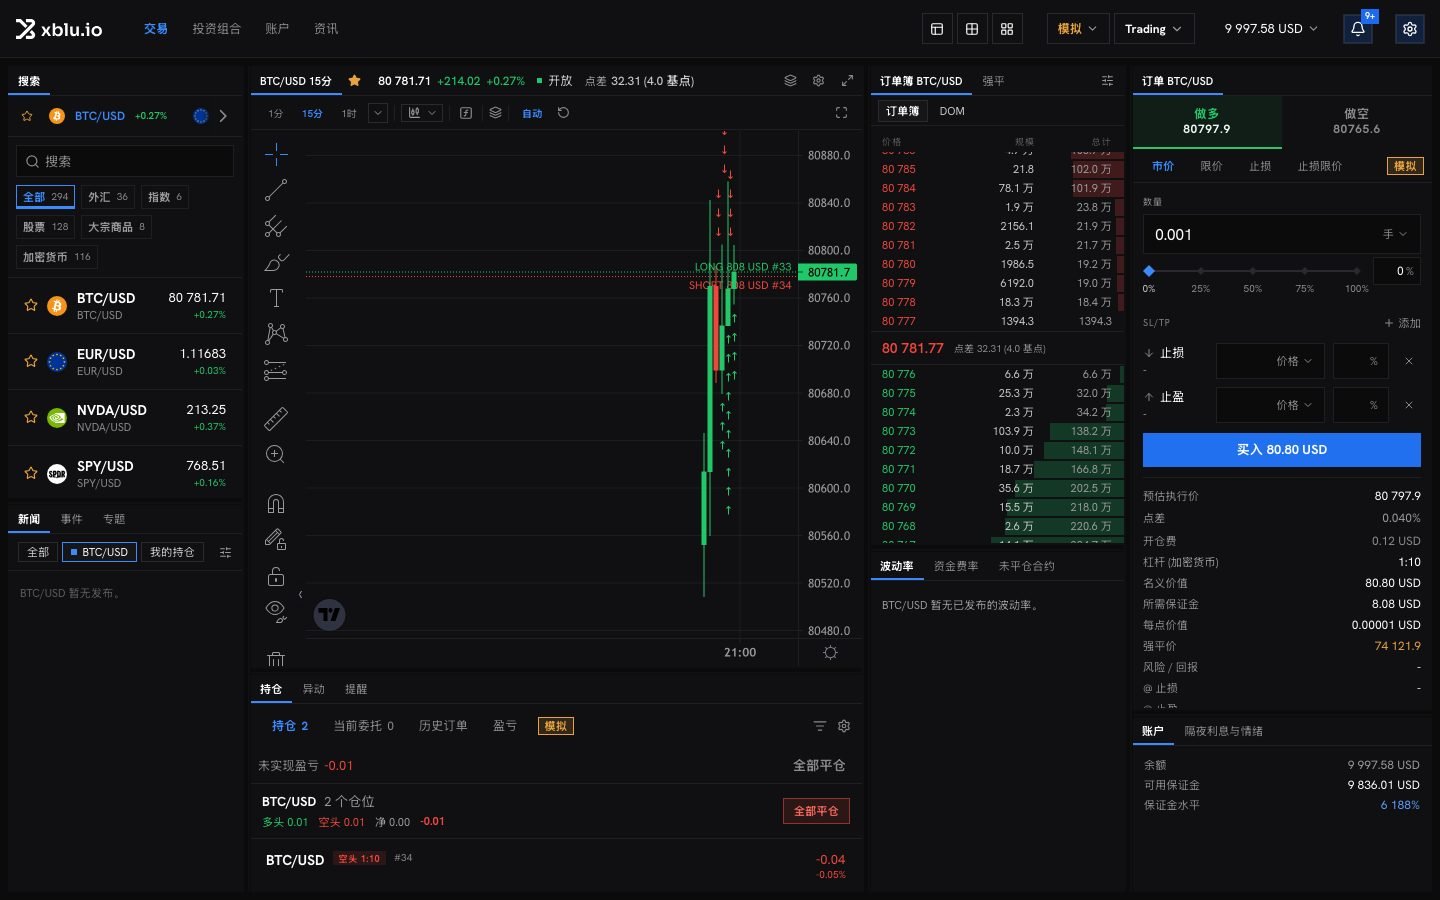Open the indicators function button
This screenshot has width=1440, height=900.
tap(466, 113)
